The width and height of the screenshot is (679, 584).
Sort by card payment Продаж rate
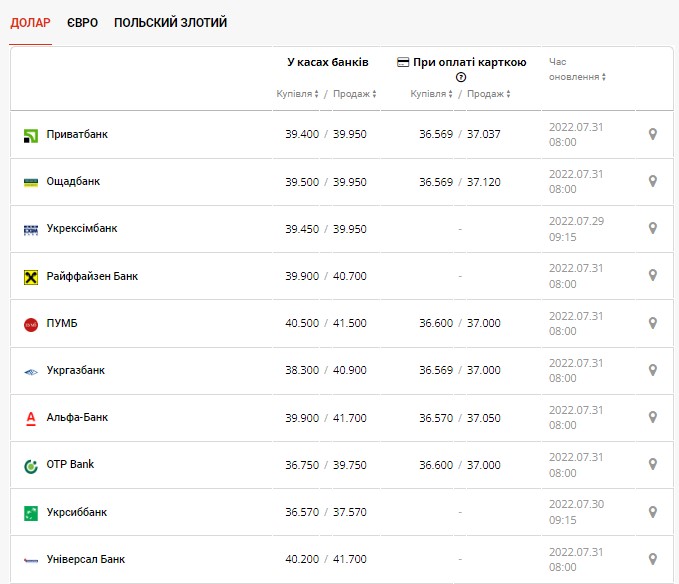pos(488,94)
